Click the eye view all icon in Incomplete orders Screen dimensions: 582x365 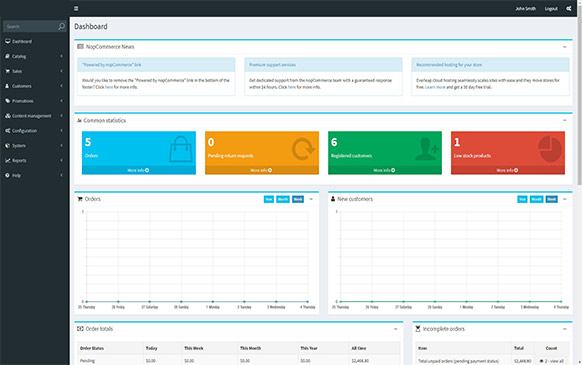pos(541,361)
